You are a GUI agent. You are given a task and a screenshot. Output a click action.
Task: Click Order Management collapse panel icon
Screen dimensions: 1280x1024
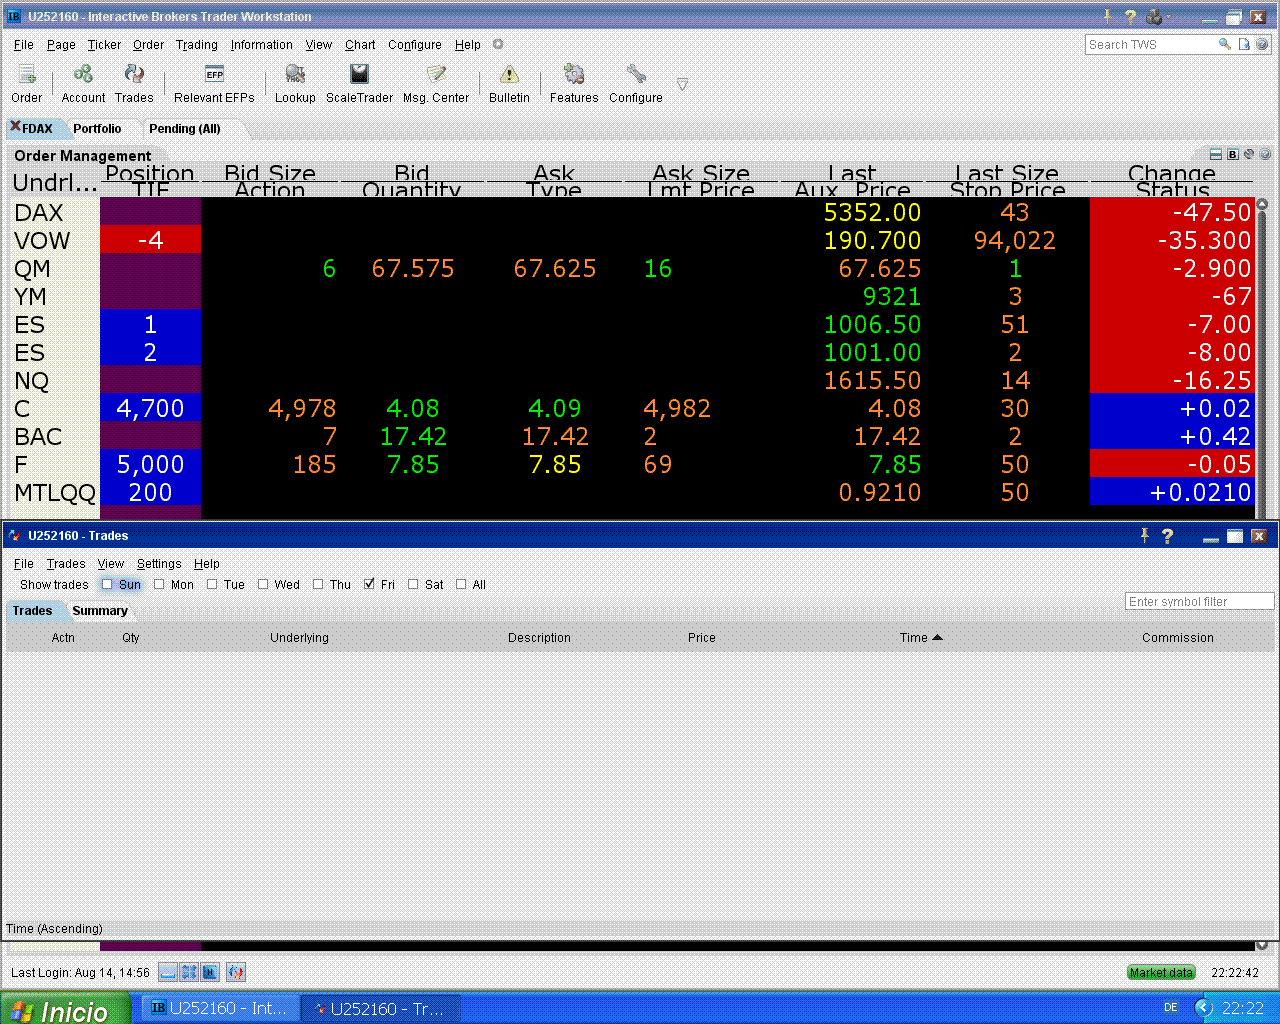click(x=1216, y=154)
